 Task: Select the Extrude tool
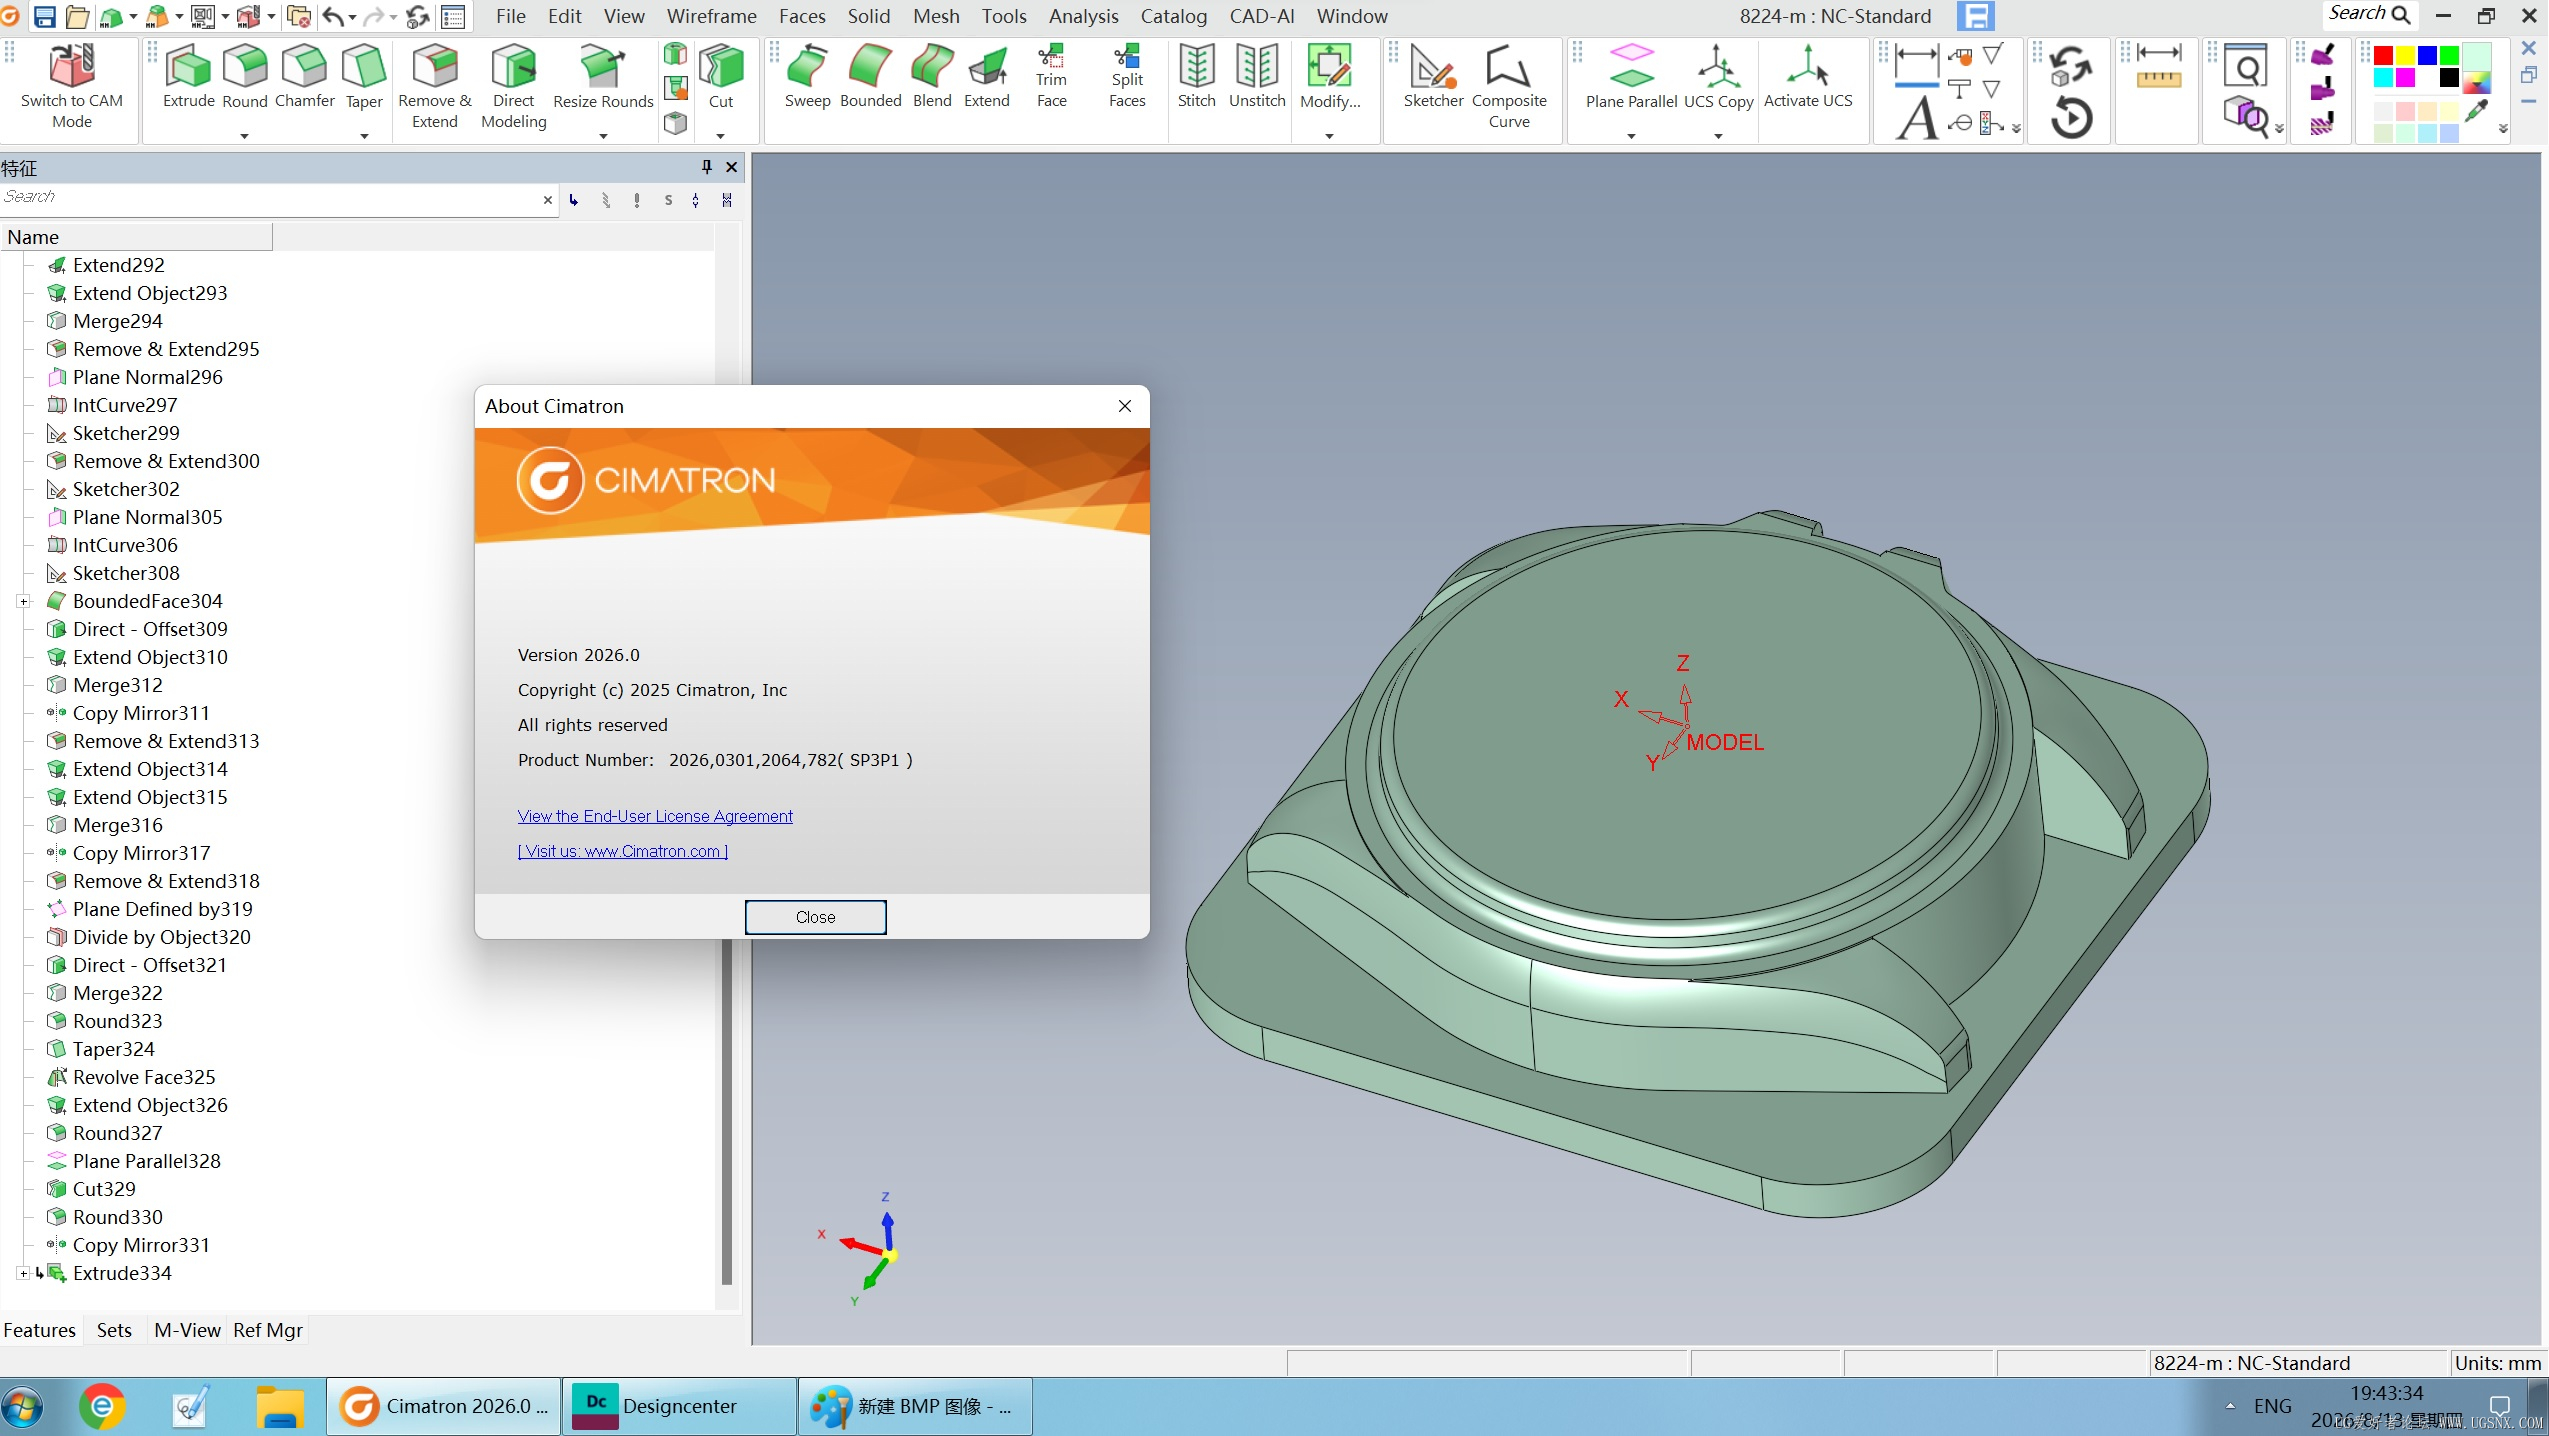tap(188, 77)
